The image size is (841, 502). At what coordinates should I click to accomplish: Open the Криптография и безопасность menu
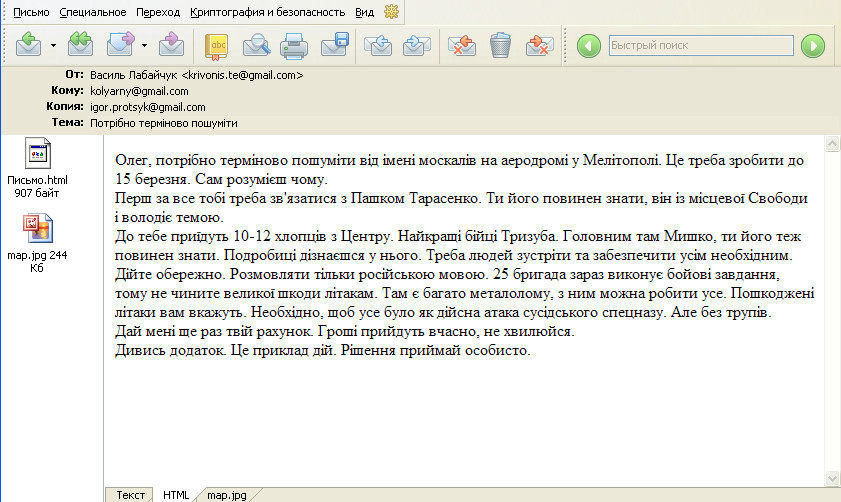(268, 12)
